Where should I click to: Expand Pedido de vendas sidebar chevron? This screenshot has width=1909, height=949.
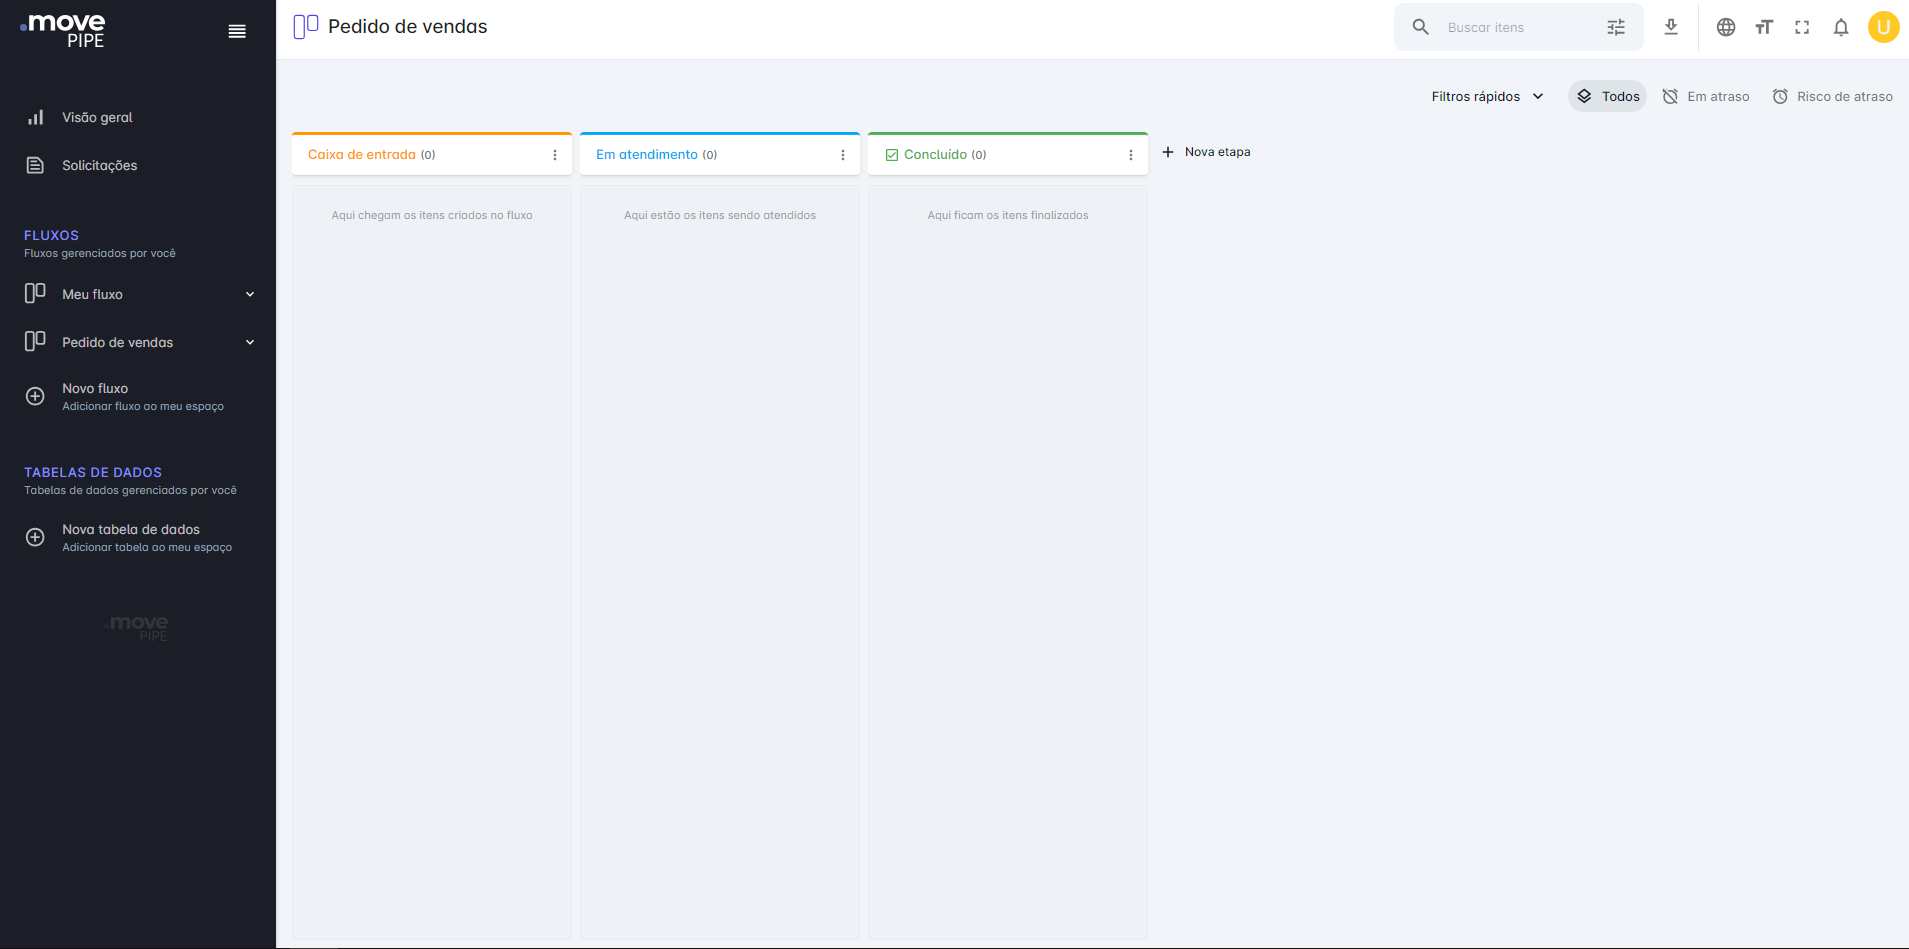[x=250, y=342]
